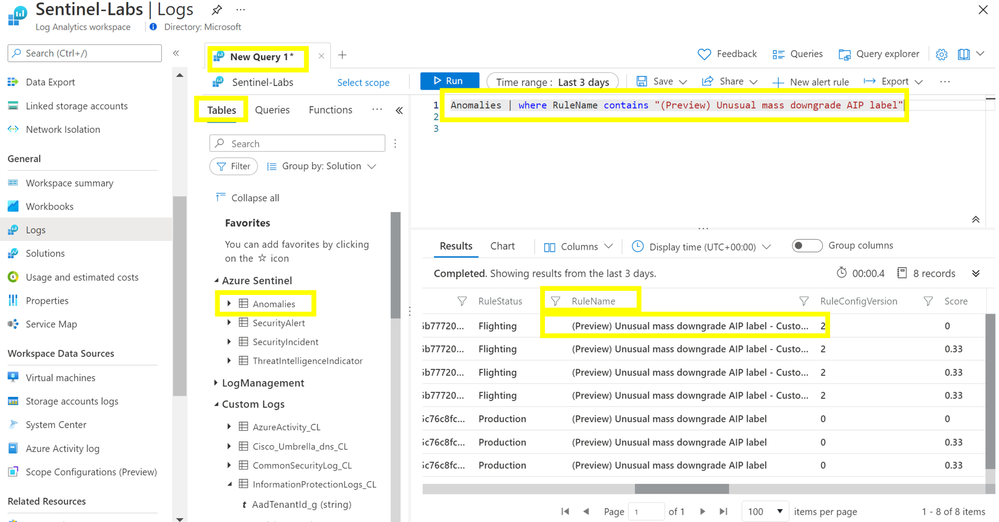Create a New alert rule
The height and width of the screenshot is (522, 999).
click(x=810, y=82)
